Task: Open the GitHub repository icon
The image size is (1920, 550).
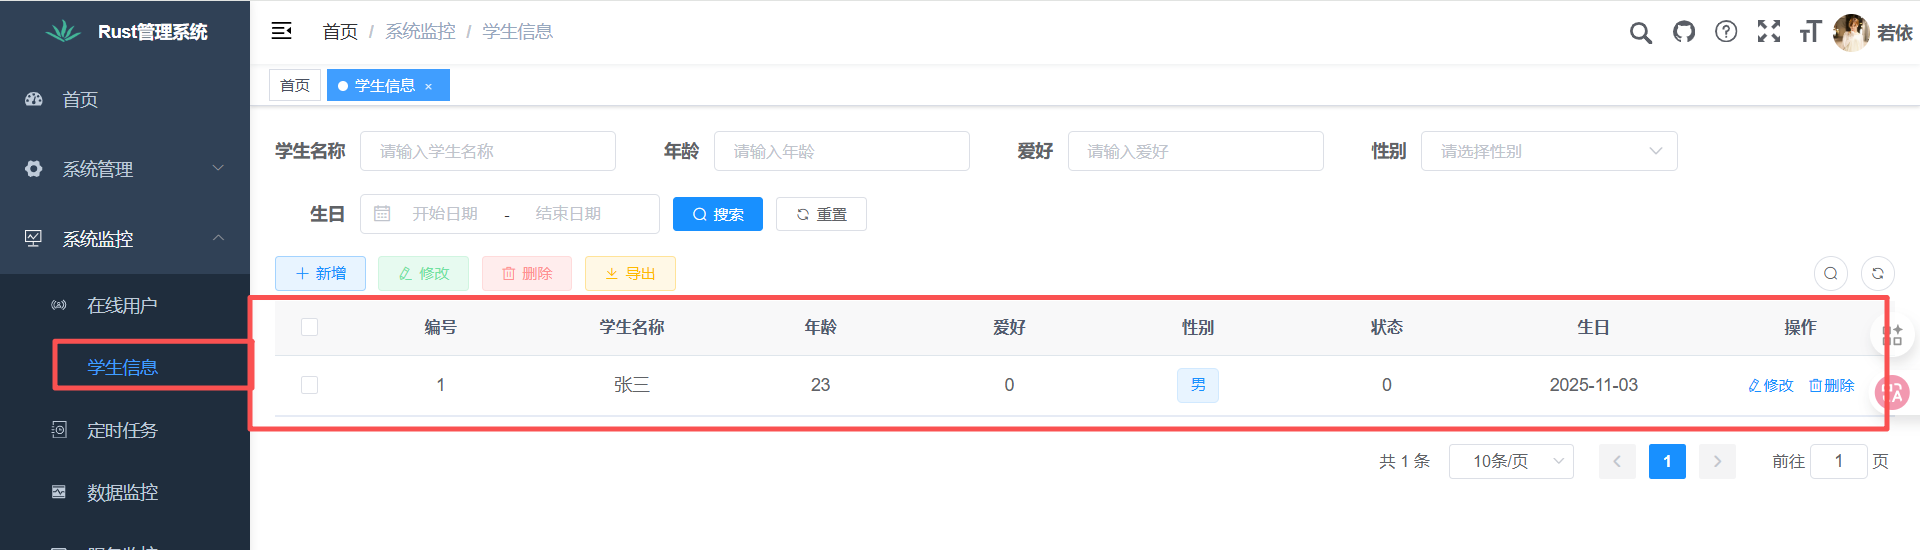Action: (x=1684, y=32)
